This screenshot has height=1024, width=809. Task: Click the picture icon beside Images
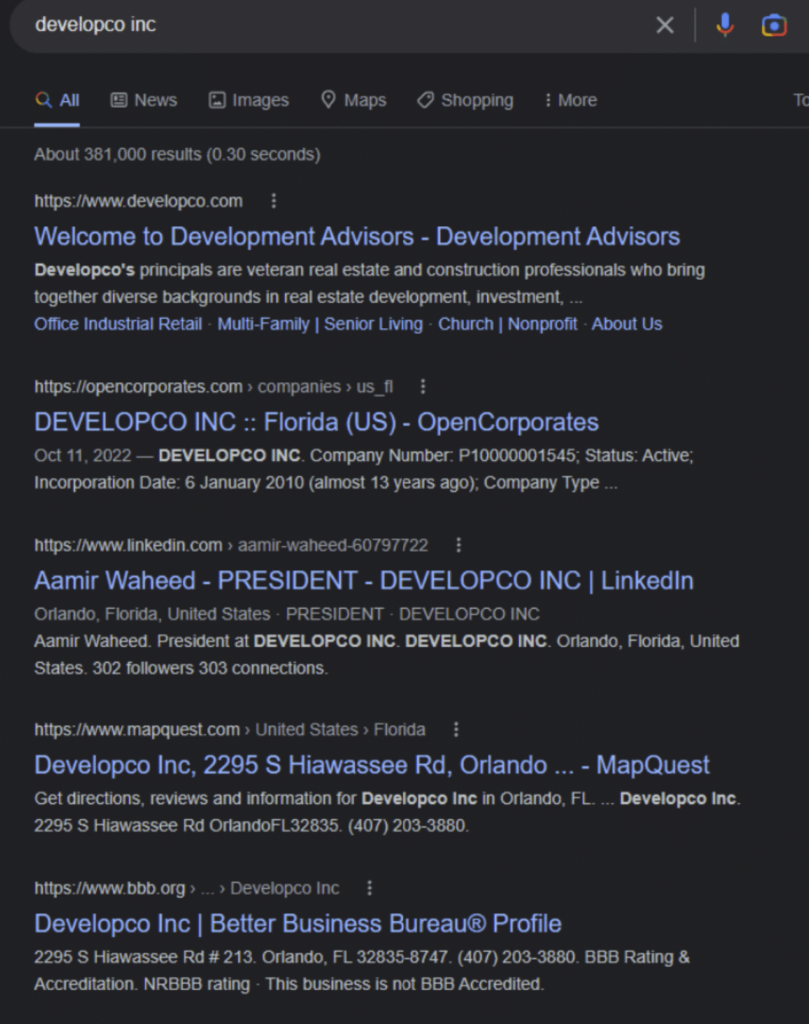tap(217, 100)
